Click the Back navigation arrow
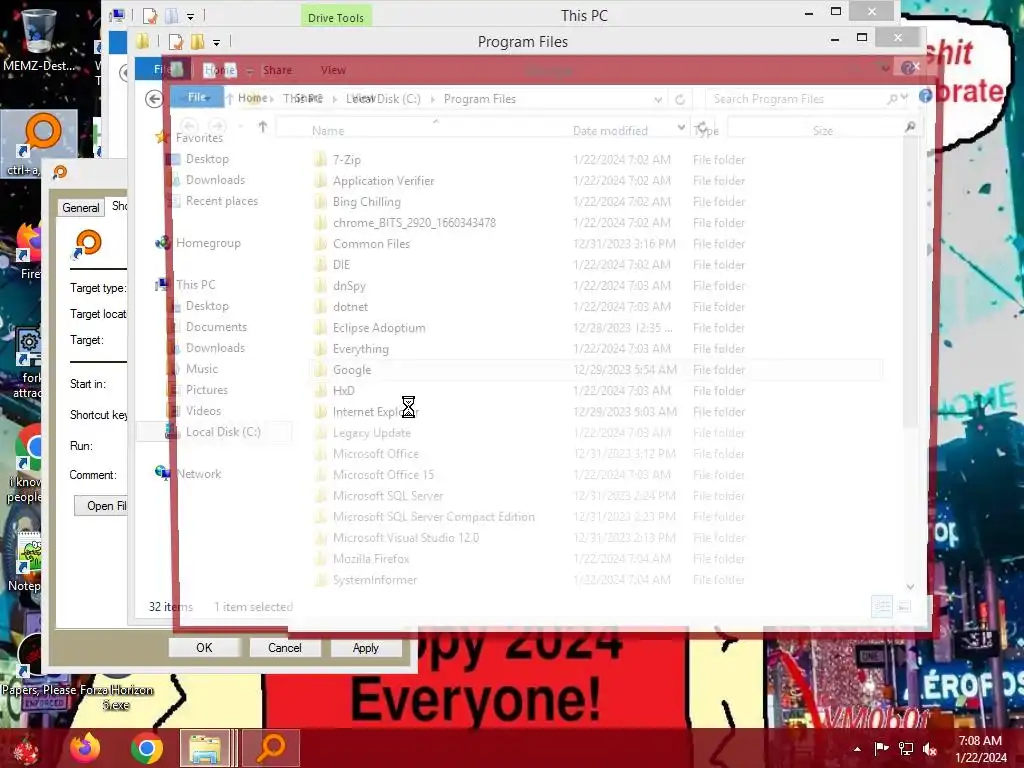Screen dimensions: 1024x768 [154, 99]
